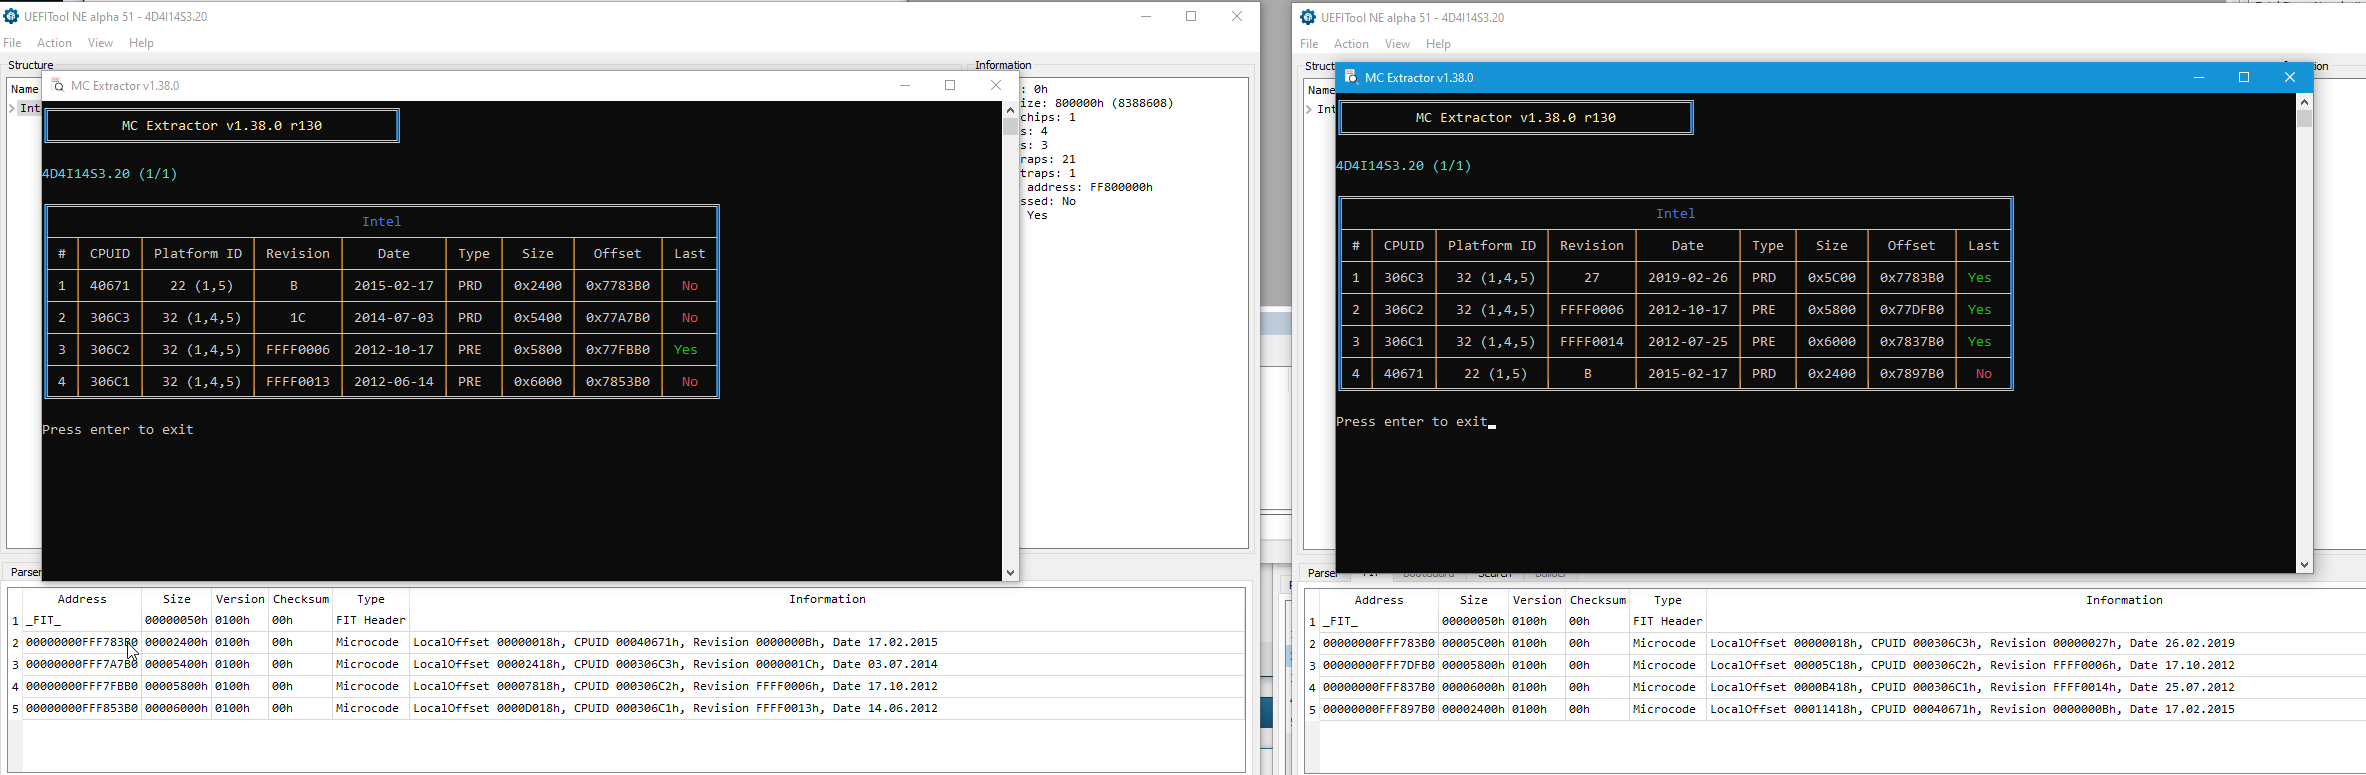Select address 00000000FFF853B0 in left FIT table
Viewport: 2366px width, 775px height.
coord(82,708)
